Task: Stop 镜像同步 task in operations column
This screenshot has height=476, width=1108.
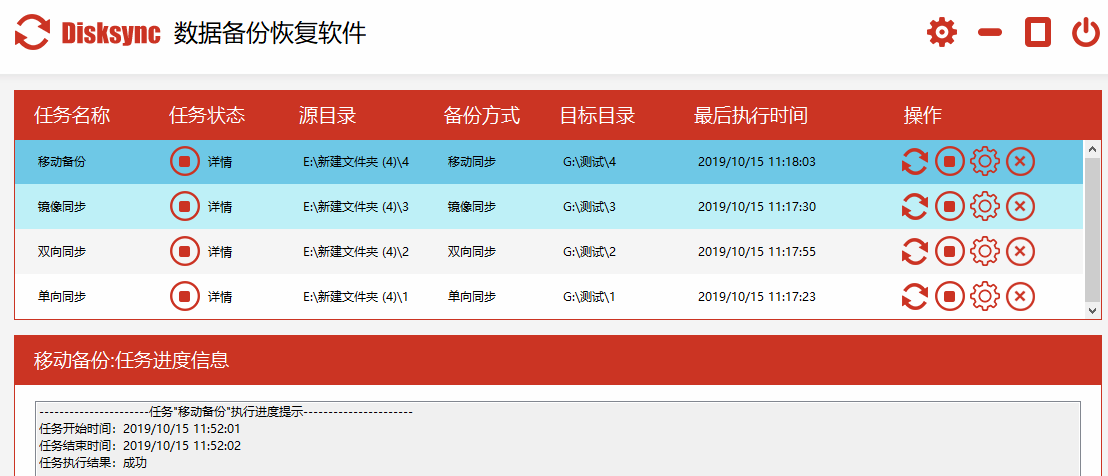Action: click(x=950, y=207)
